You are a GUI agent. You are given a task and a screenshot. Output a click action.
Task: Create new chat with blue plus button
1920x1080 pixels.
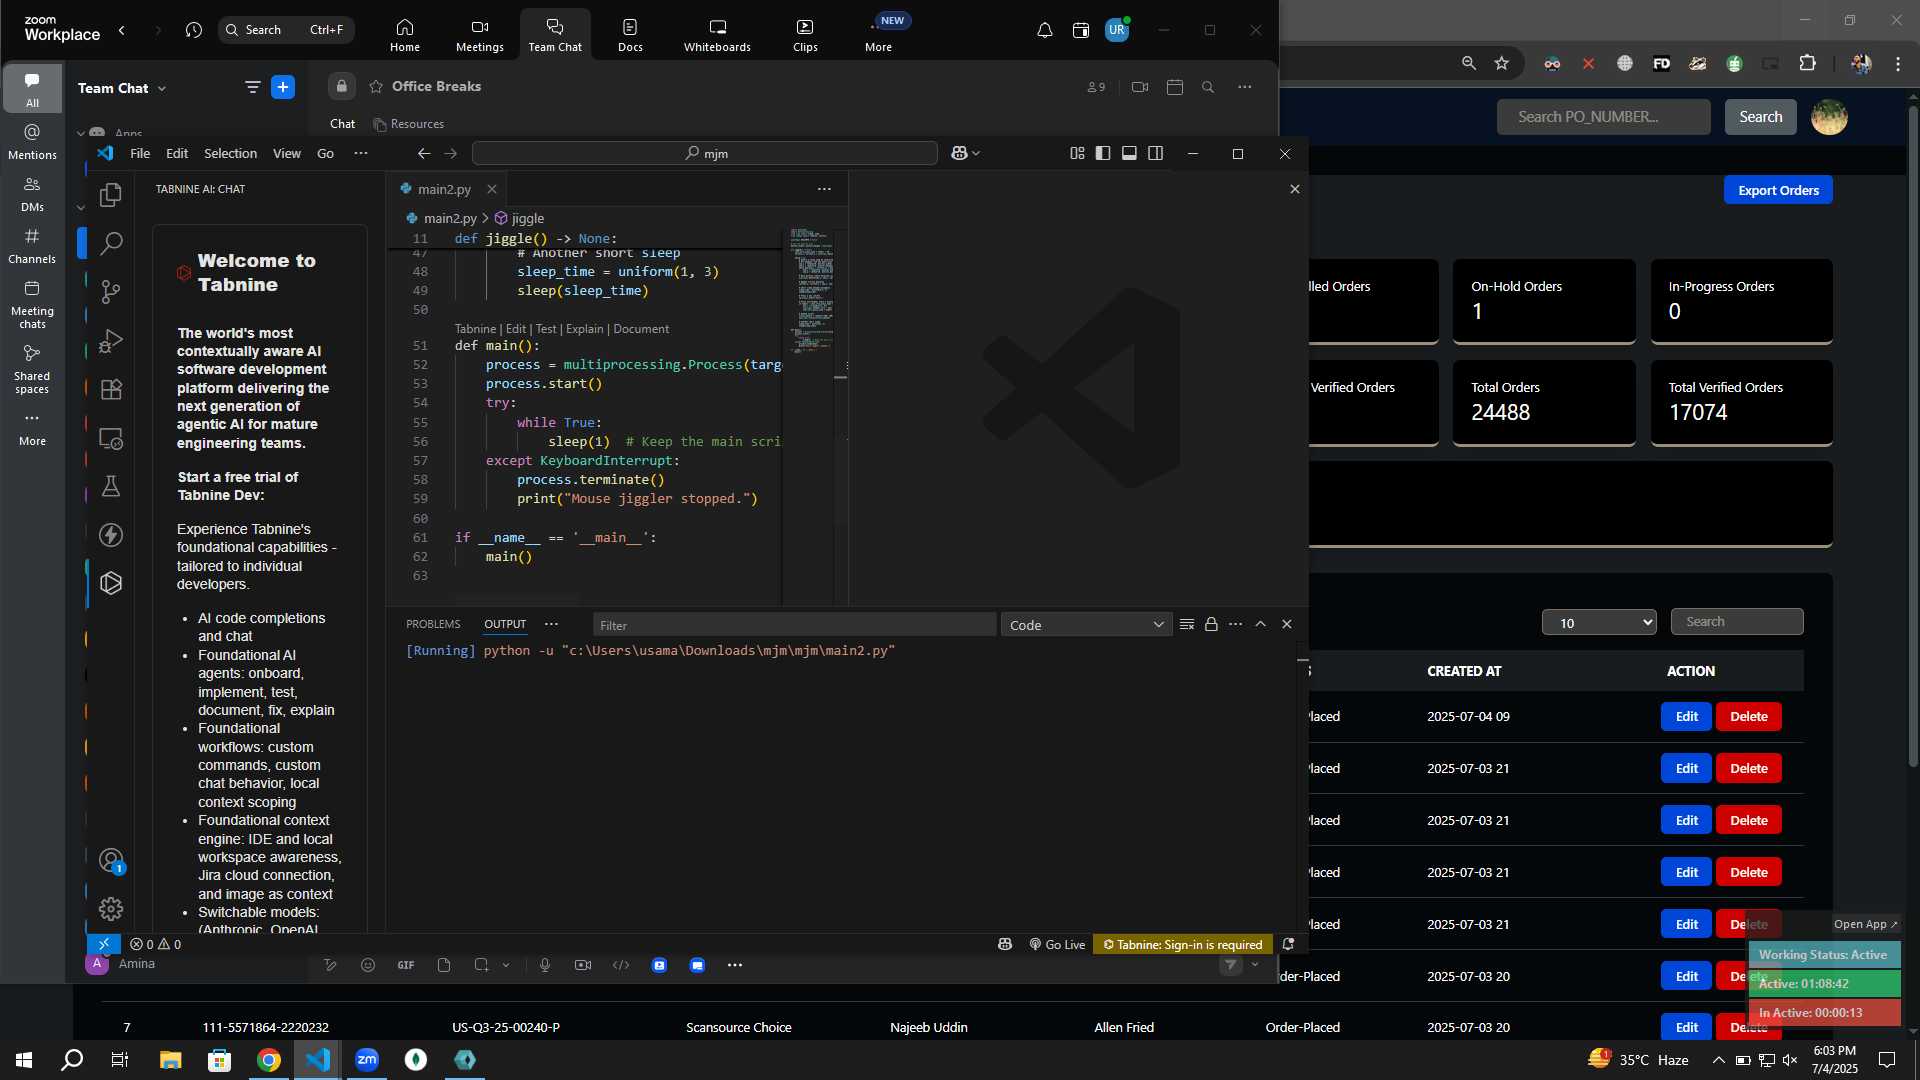283,88
